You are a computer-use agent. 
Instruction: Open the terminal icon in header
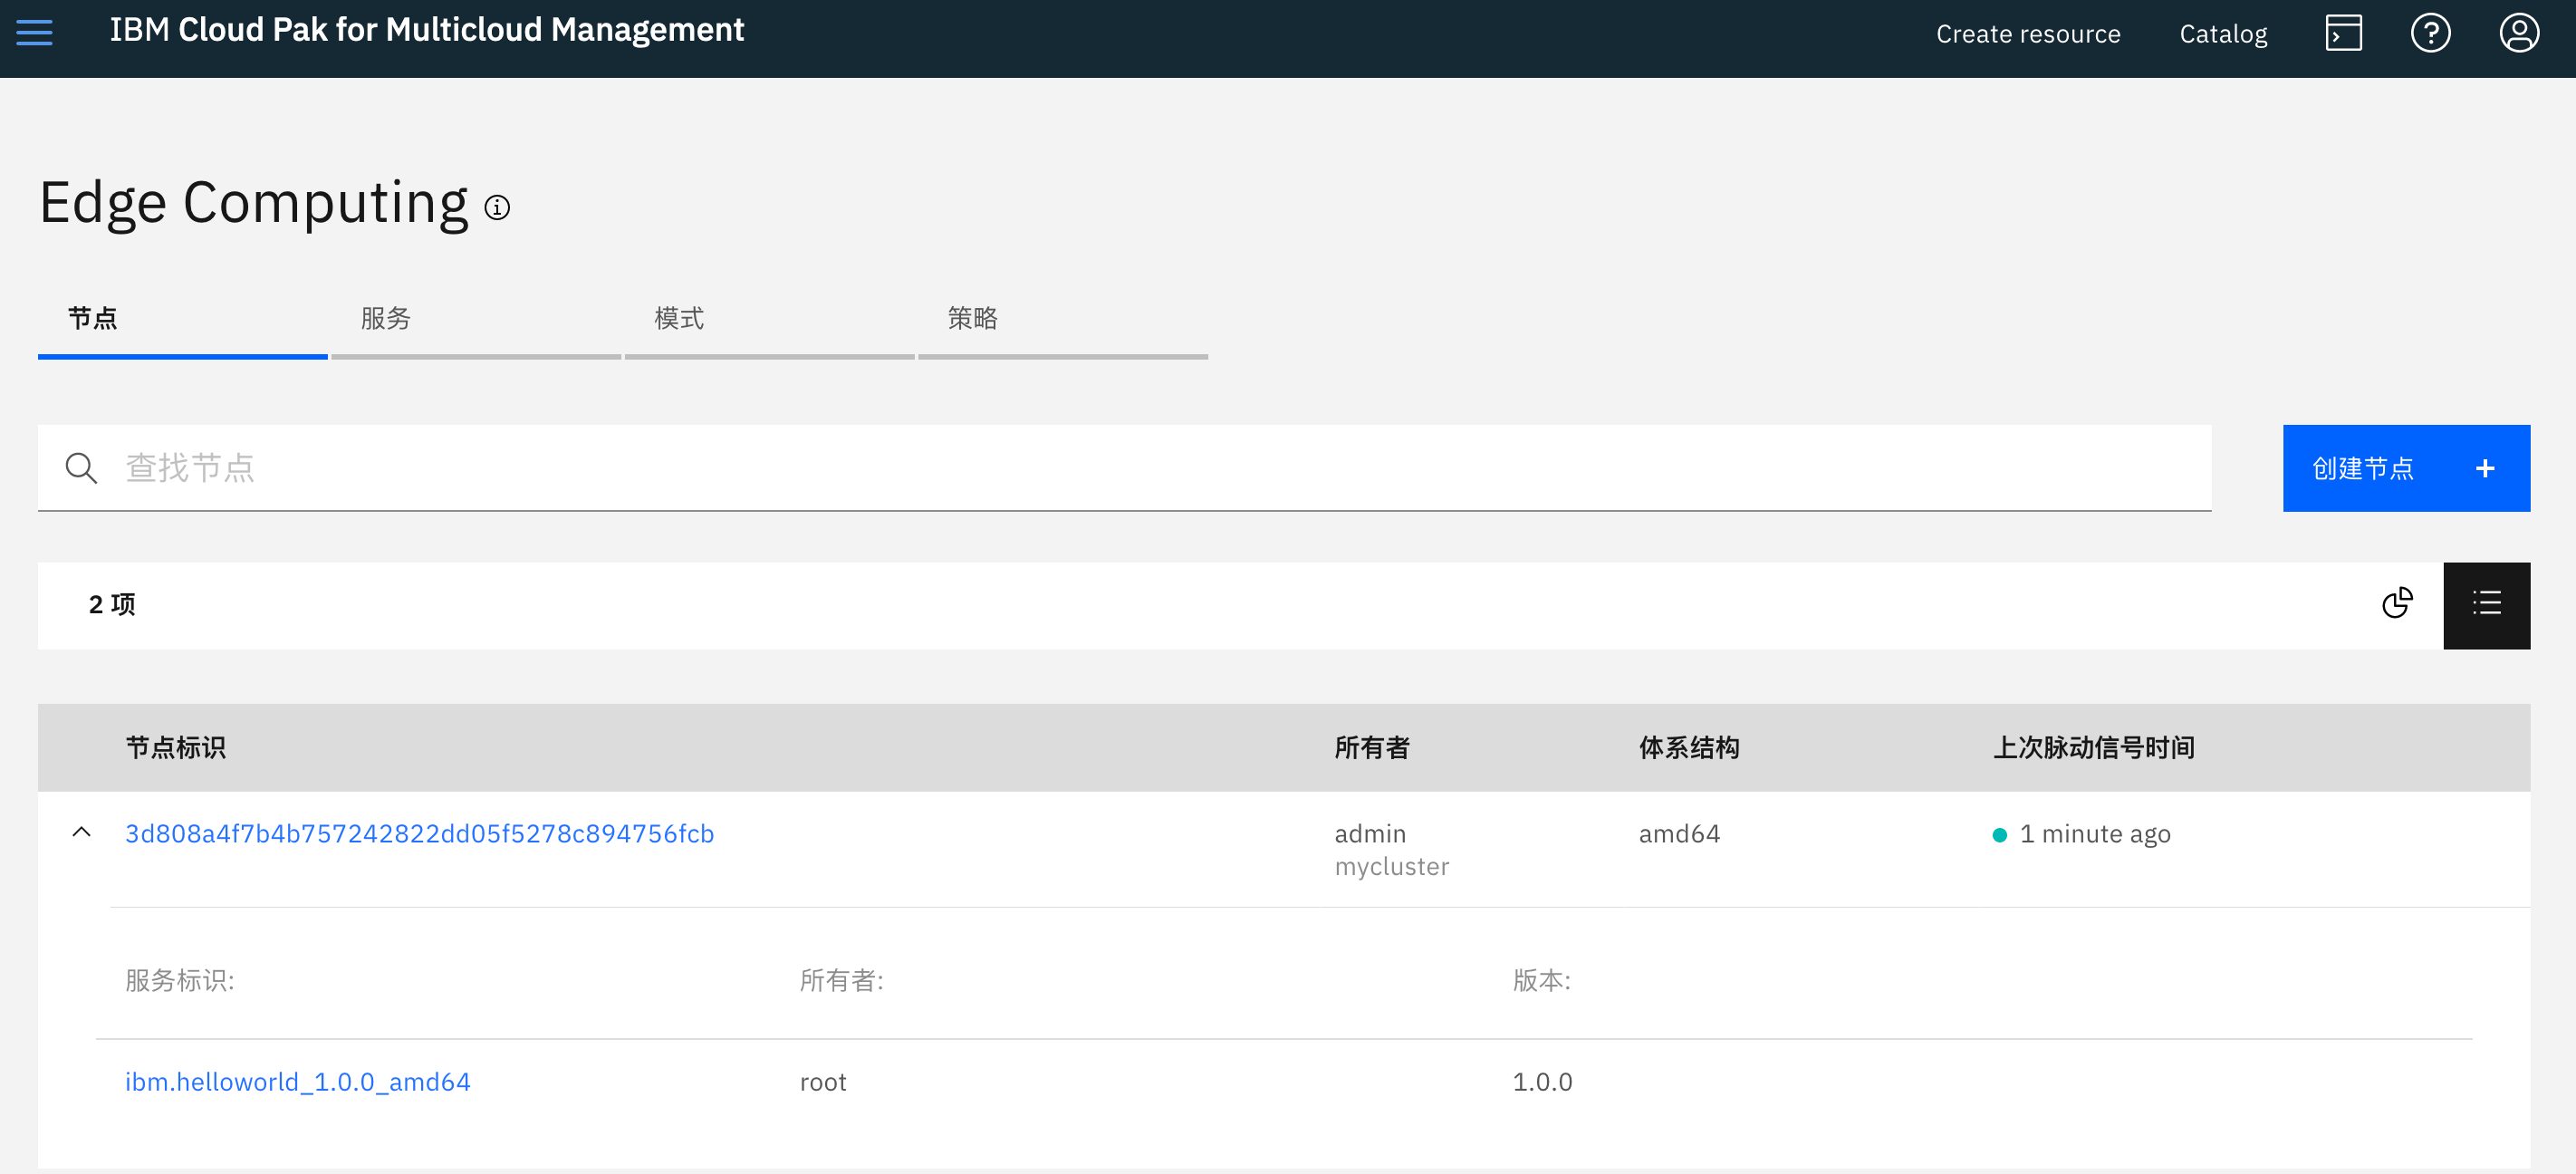point(2343,33)
